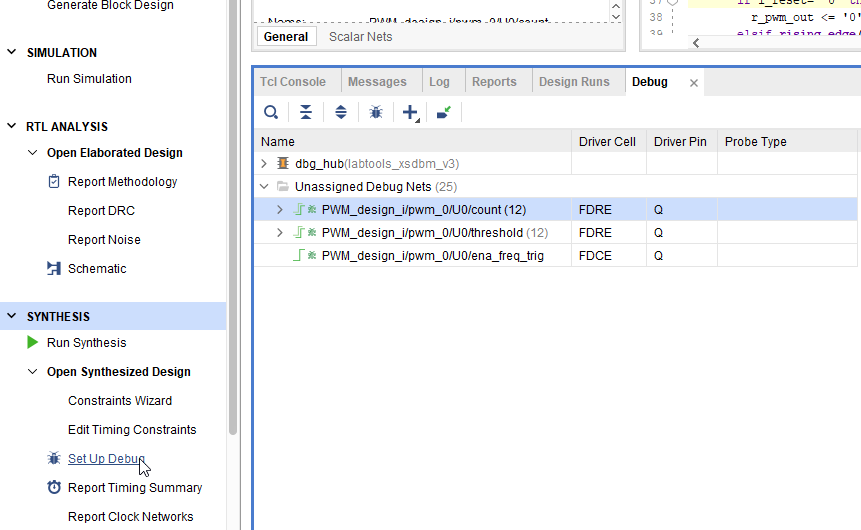Click the green-check connect icon in Debug toolbar
The width and height of the screenshot is (861, 530).
443,112
